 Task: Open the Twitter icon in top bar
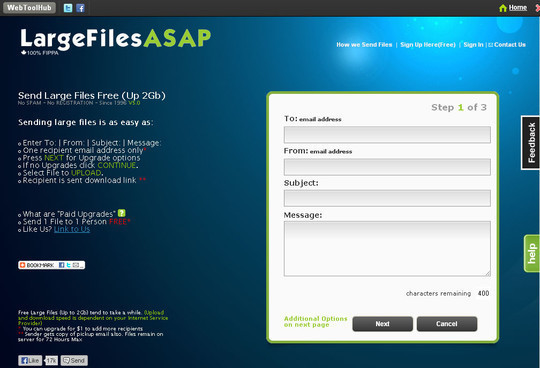click(68, 8)
